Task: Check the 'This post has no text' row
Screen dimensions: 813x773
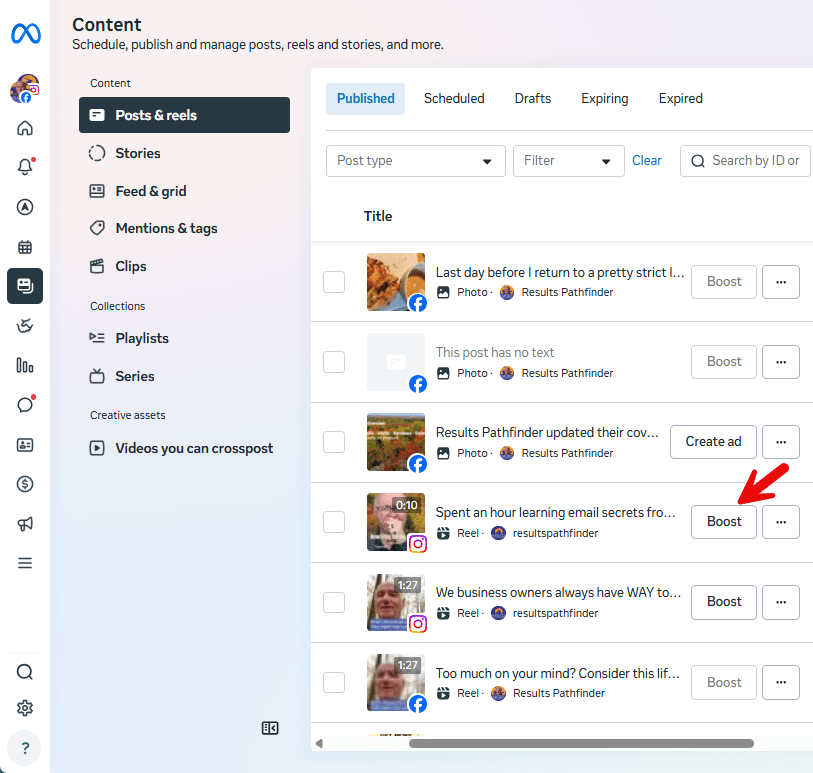Action: tap(334, 362)
